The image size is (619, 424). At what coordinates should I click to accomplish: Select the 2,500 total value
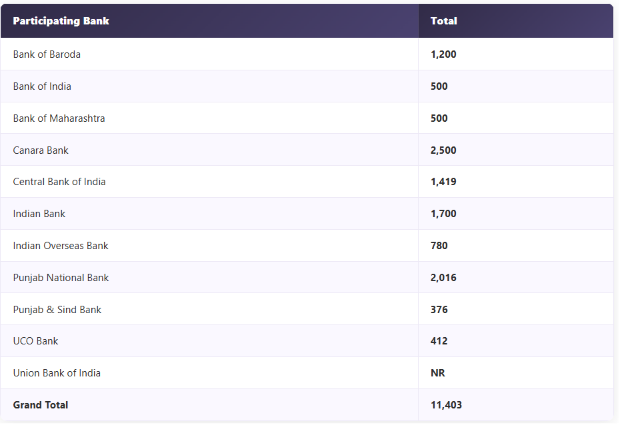pos(443,150)
